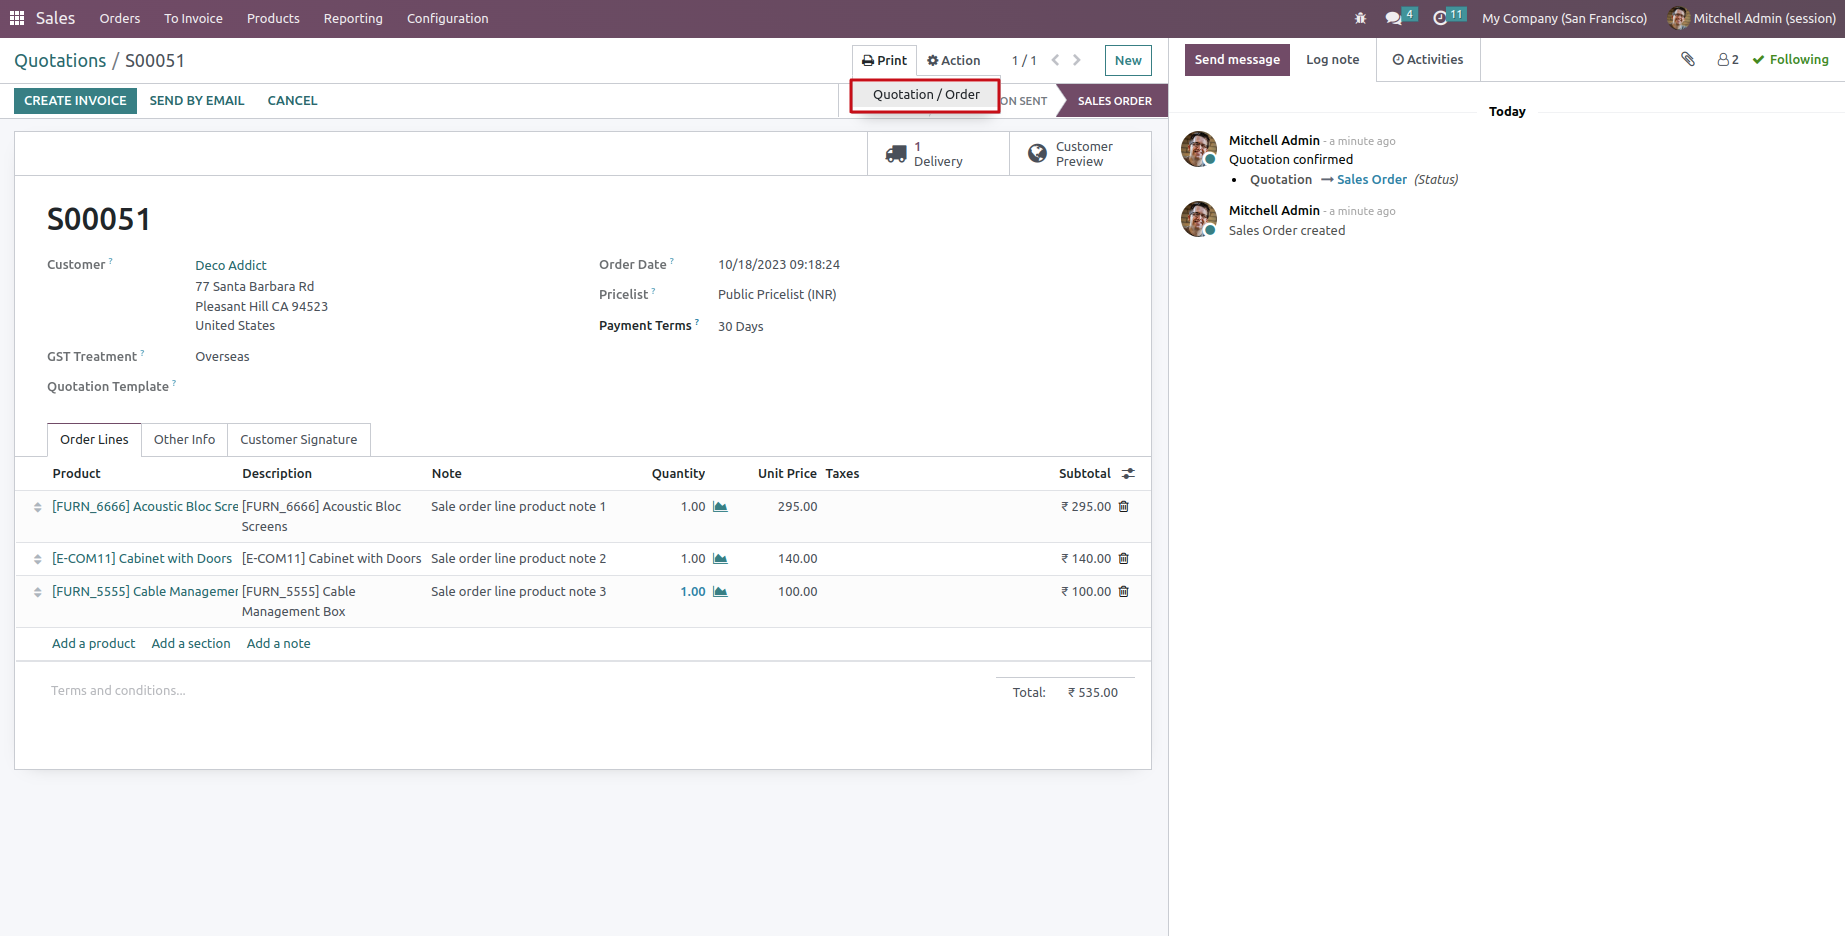Screen dimensions: 1845x936
Task: Delete the Acoustic Bloc Screens line
Action: (1124, 507)
